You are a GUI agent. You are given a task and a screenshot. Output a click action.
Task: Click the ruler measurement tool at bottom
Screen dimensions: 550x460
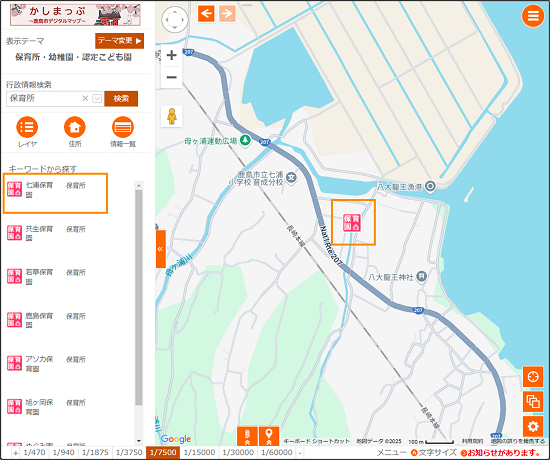click(x=247, y=436)
